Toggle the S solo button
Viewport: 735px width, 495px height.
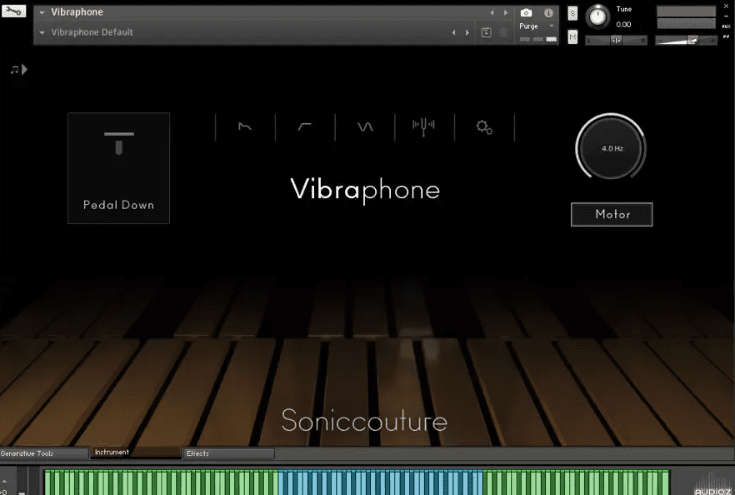coord(572,13)
